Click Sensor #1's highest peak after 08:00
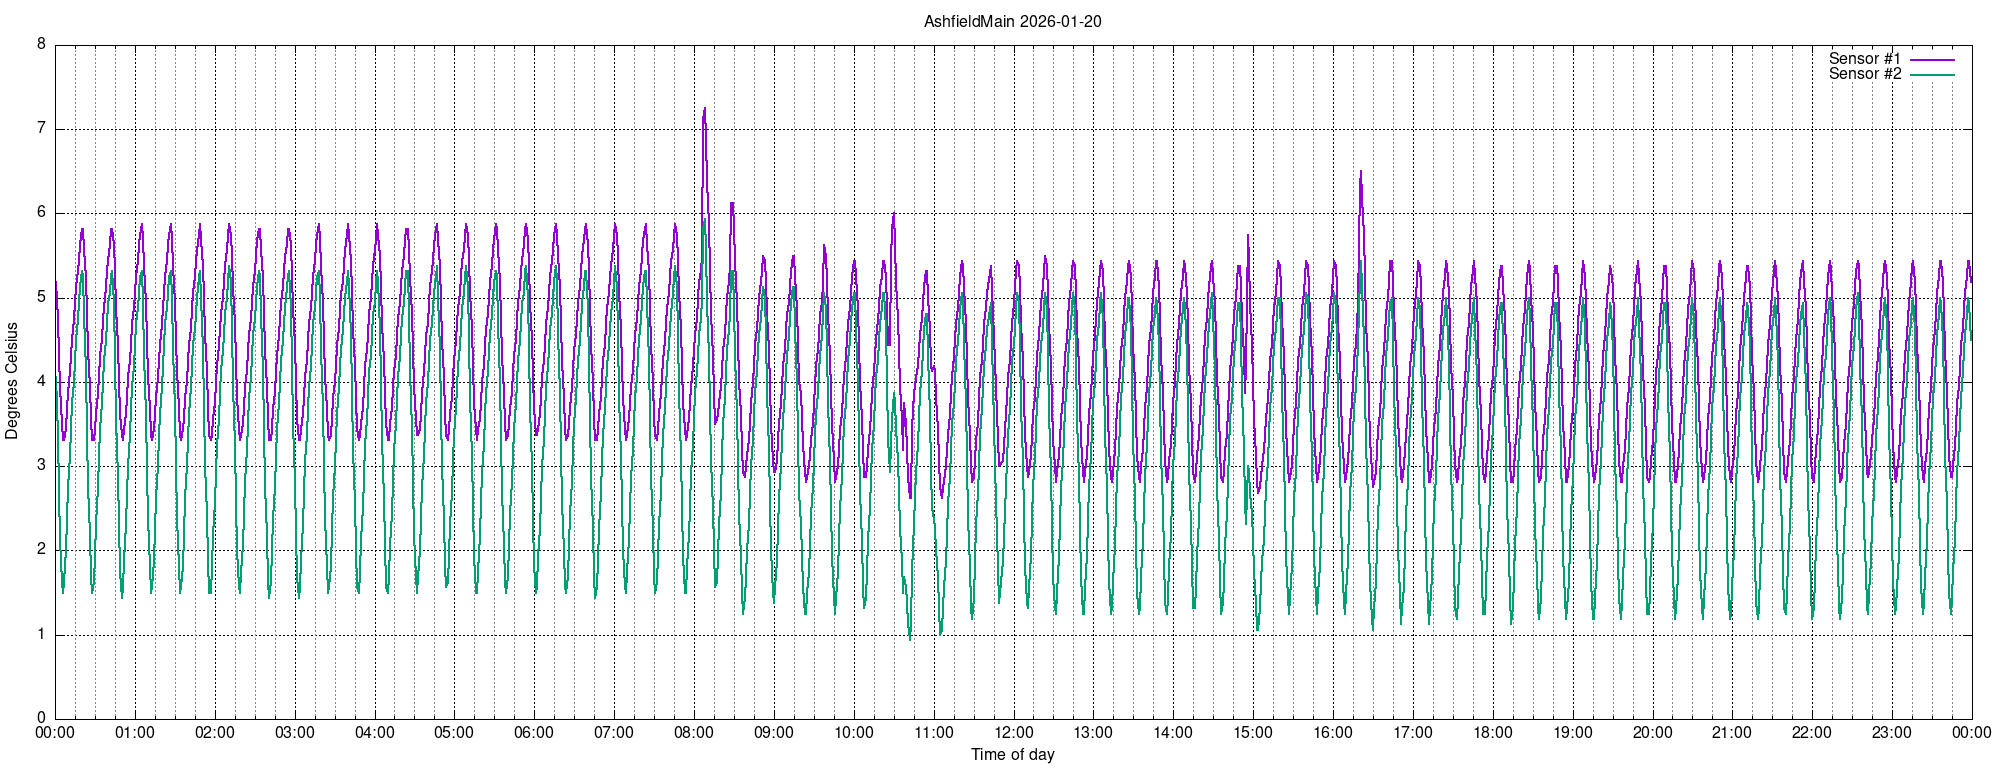 (x=705, y=109)
